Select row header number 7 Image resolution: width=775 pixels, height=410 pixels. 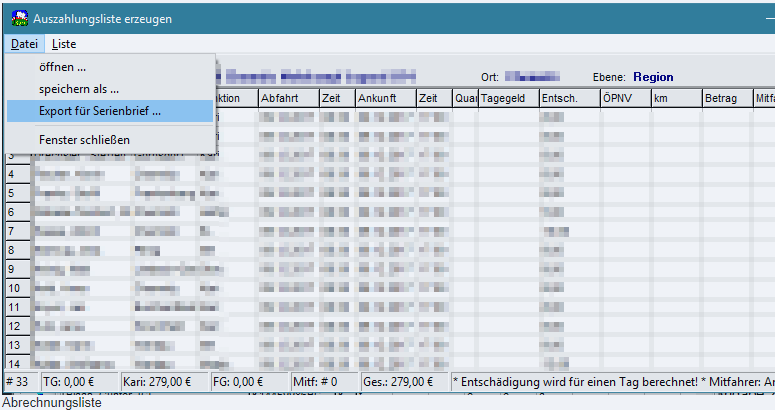(18, 231)
